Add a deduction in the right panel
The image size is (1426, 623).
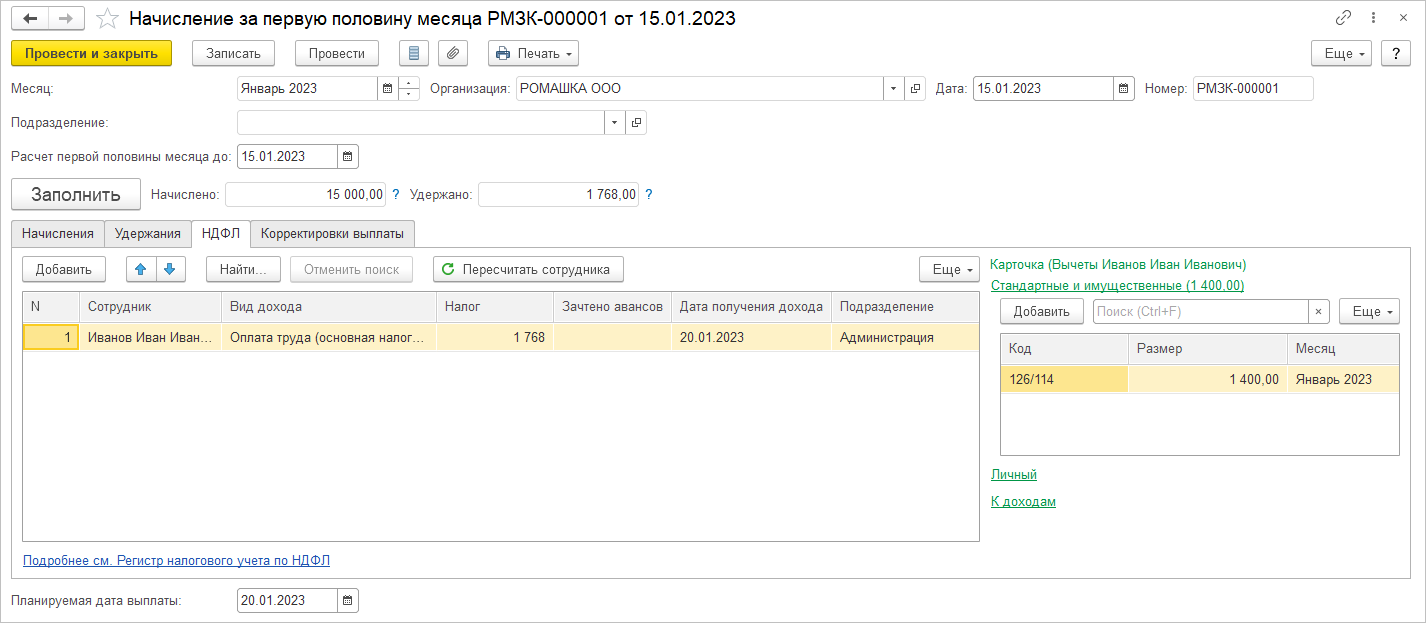tap(1042, 312)
